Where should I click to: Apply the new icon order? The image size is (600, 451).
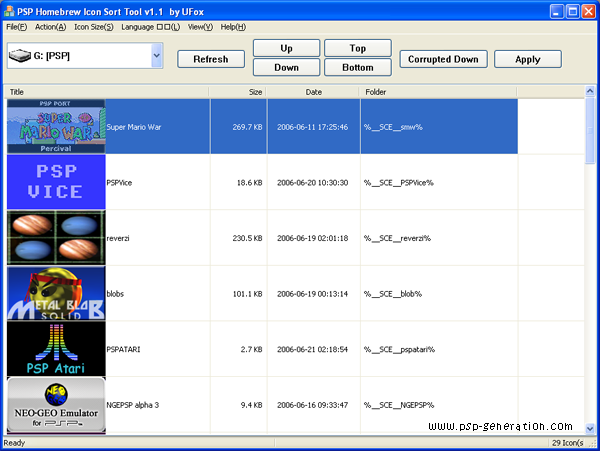(528, 59)
